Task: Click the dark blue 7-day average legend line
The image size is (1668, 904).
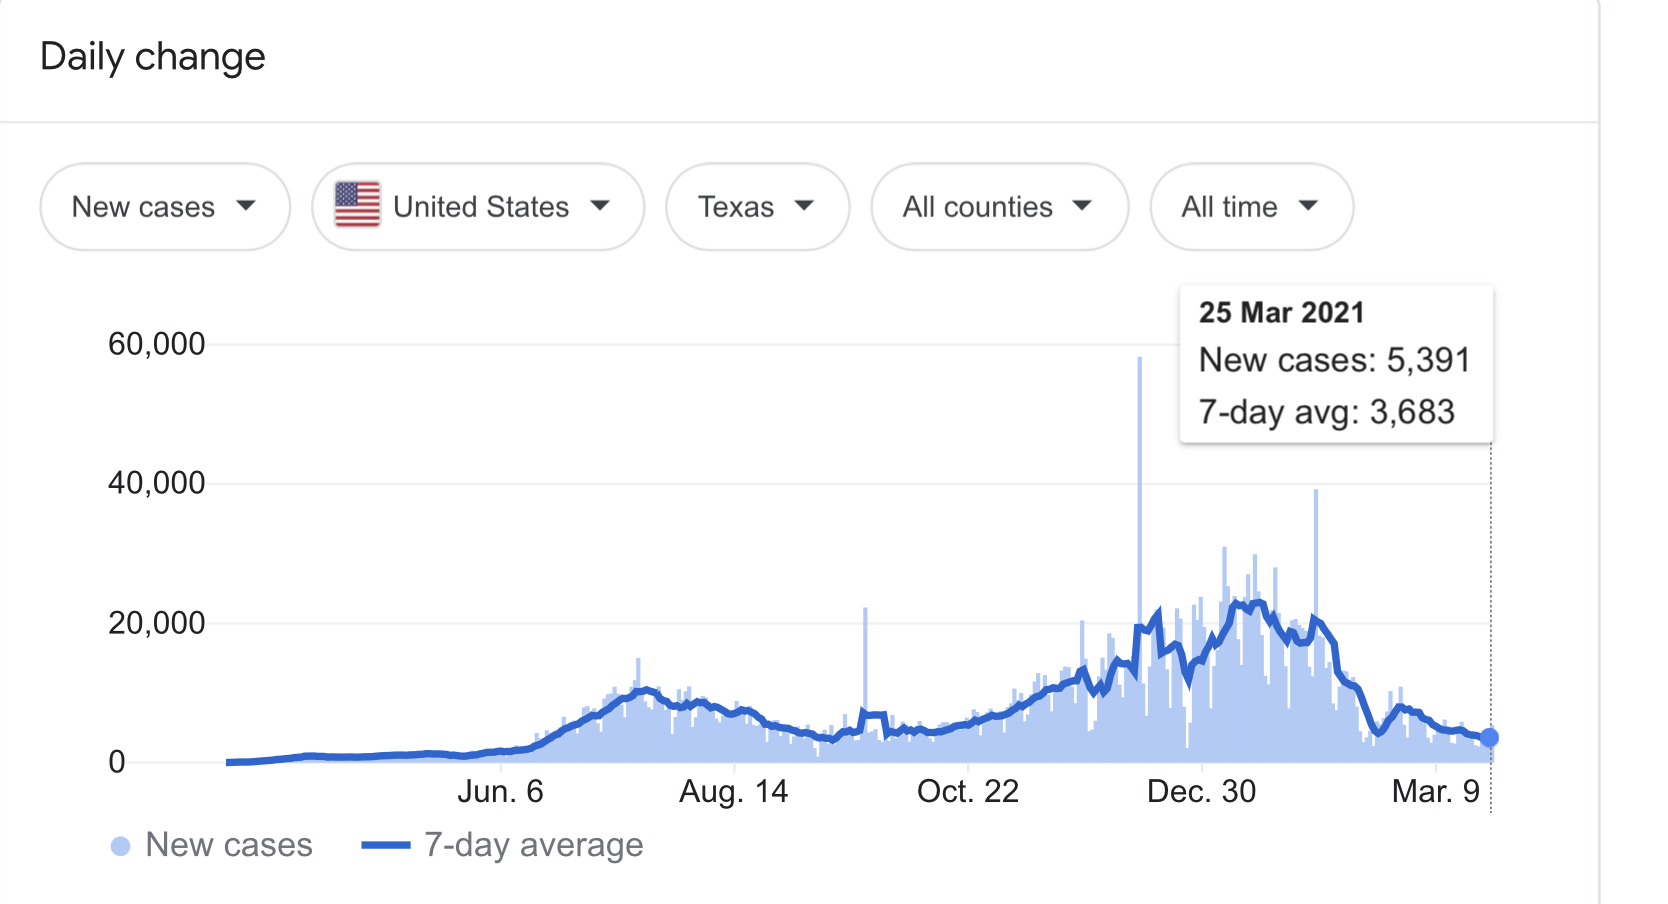Action: [x=386, y=845]
